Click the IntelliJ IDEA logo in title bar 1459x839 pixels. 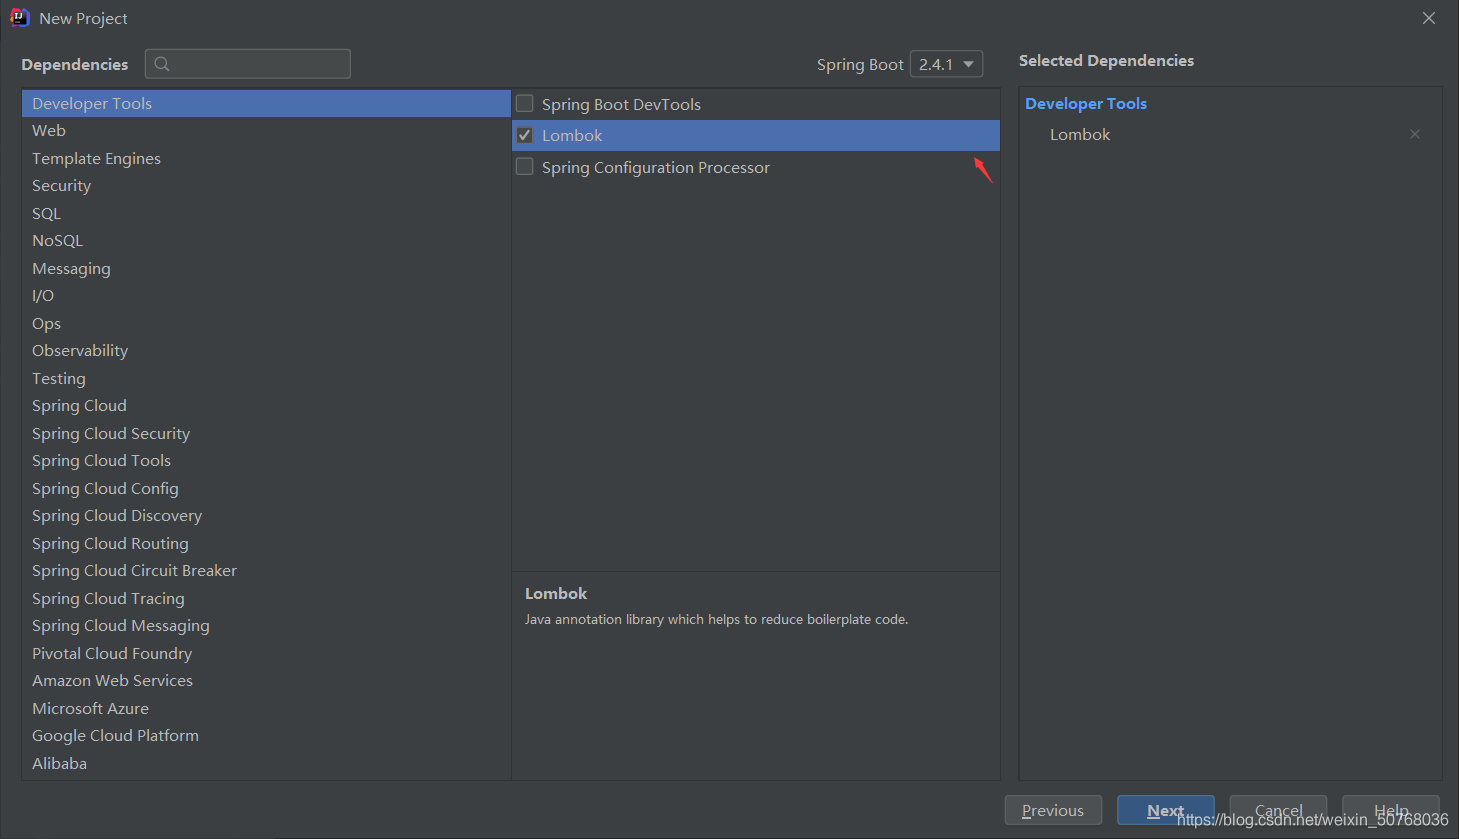19,18
